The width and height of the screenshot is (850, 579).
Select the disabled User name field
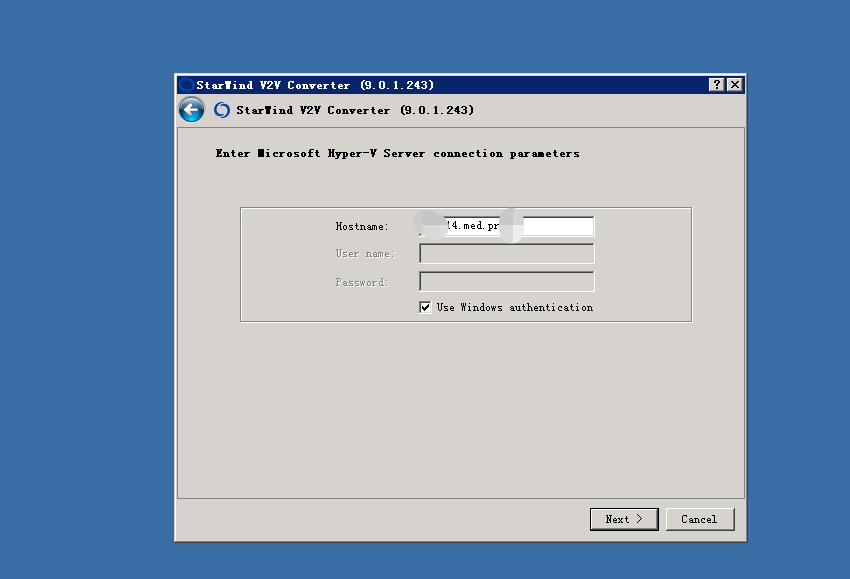coord(507,254)
